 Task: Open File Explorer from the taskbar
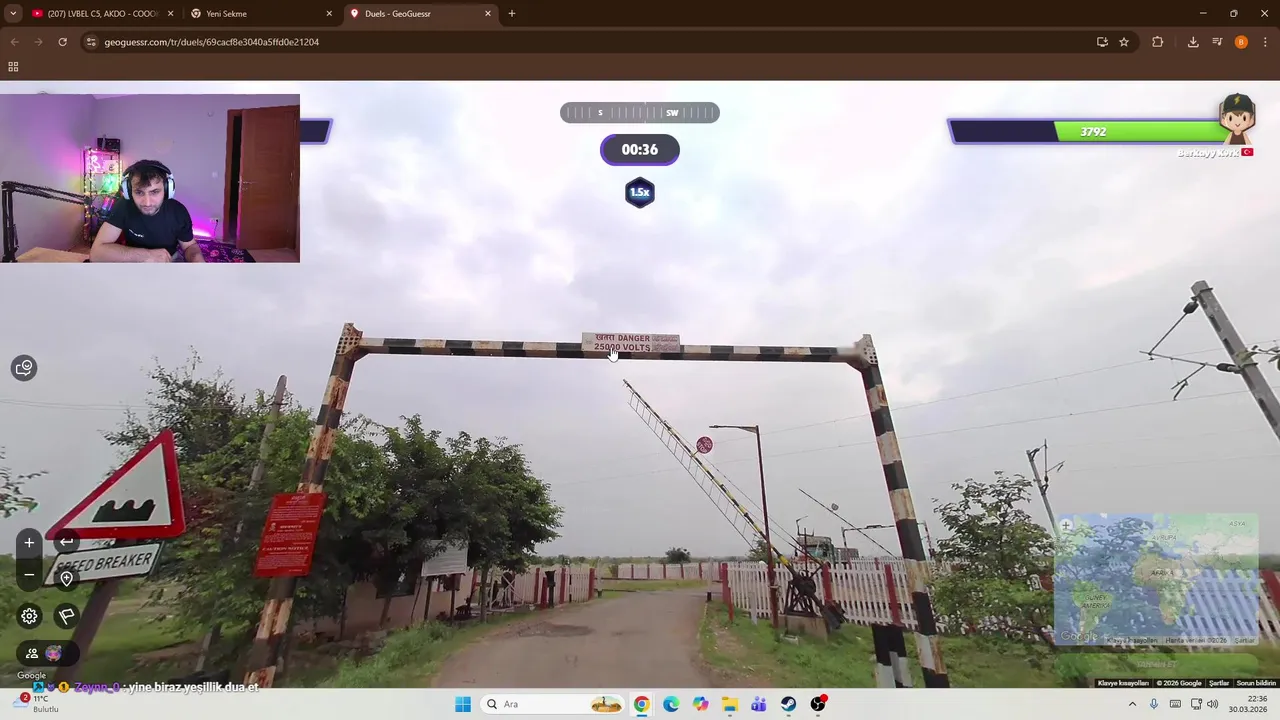729,704
